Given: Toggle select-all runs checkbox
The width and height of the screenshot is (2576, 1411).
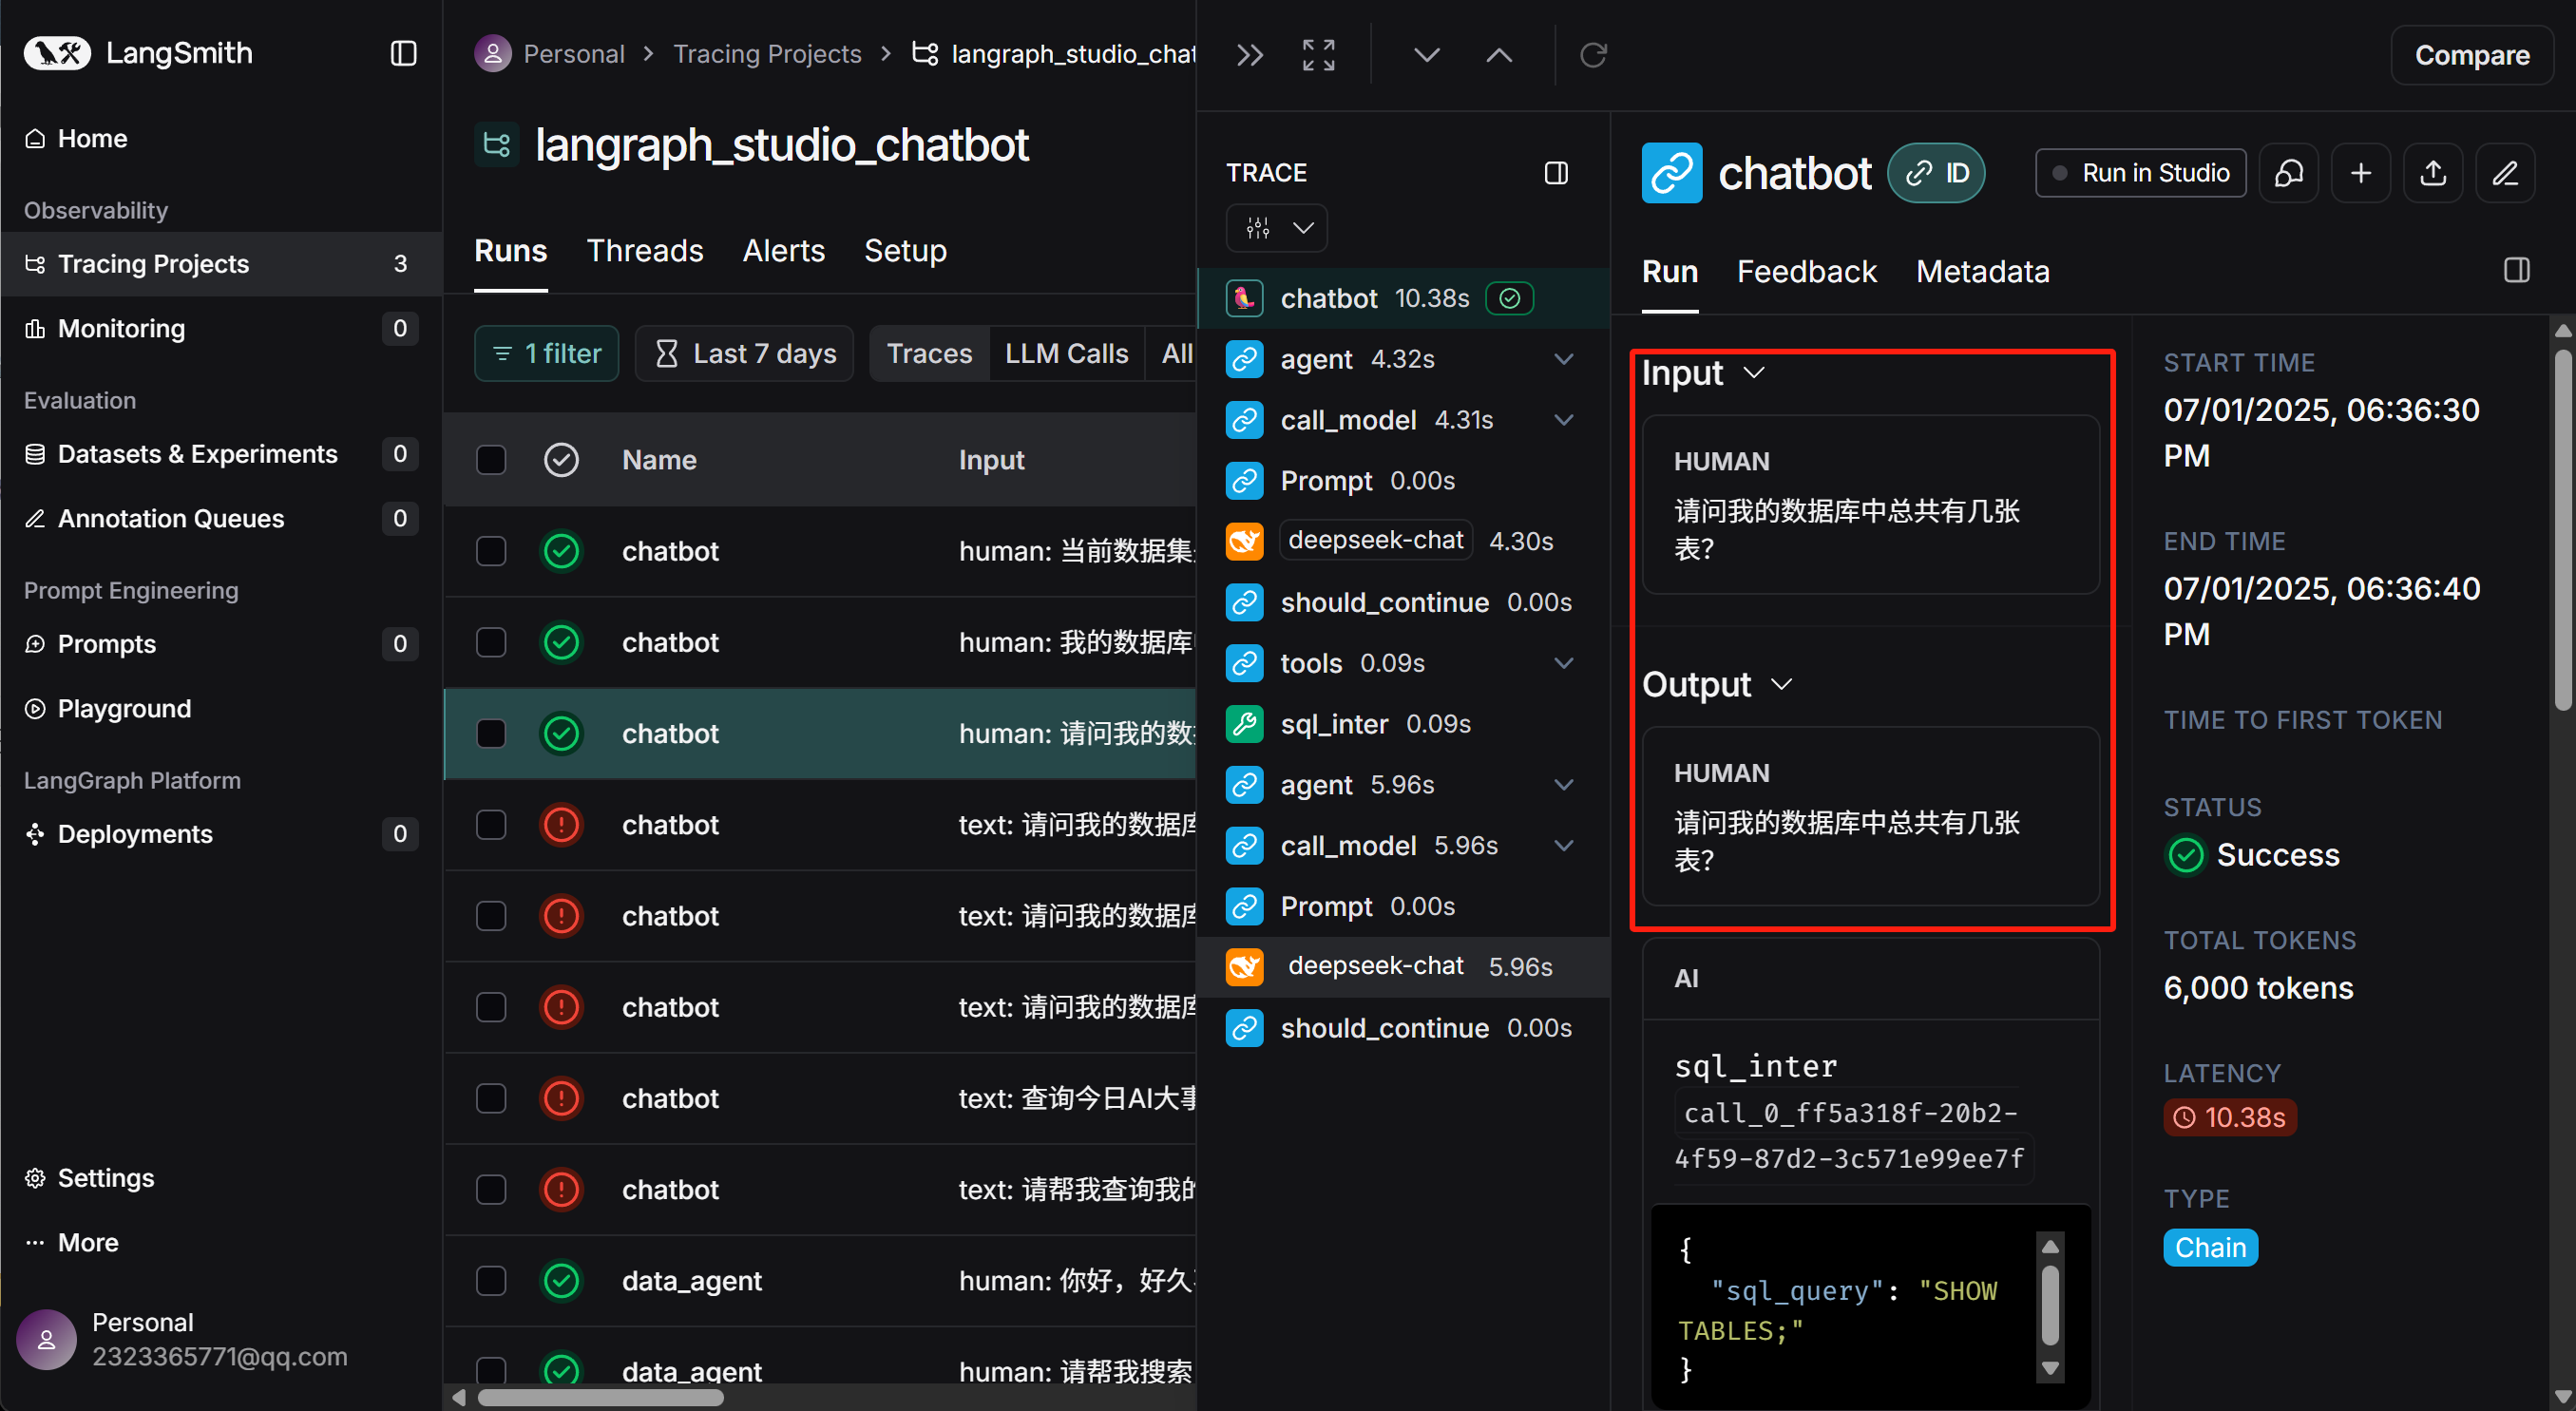Looking at the screenshot, I should pyautogui.click(x=491, y=460).
